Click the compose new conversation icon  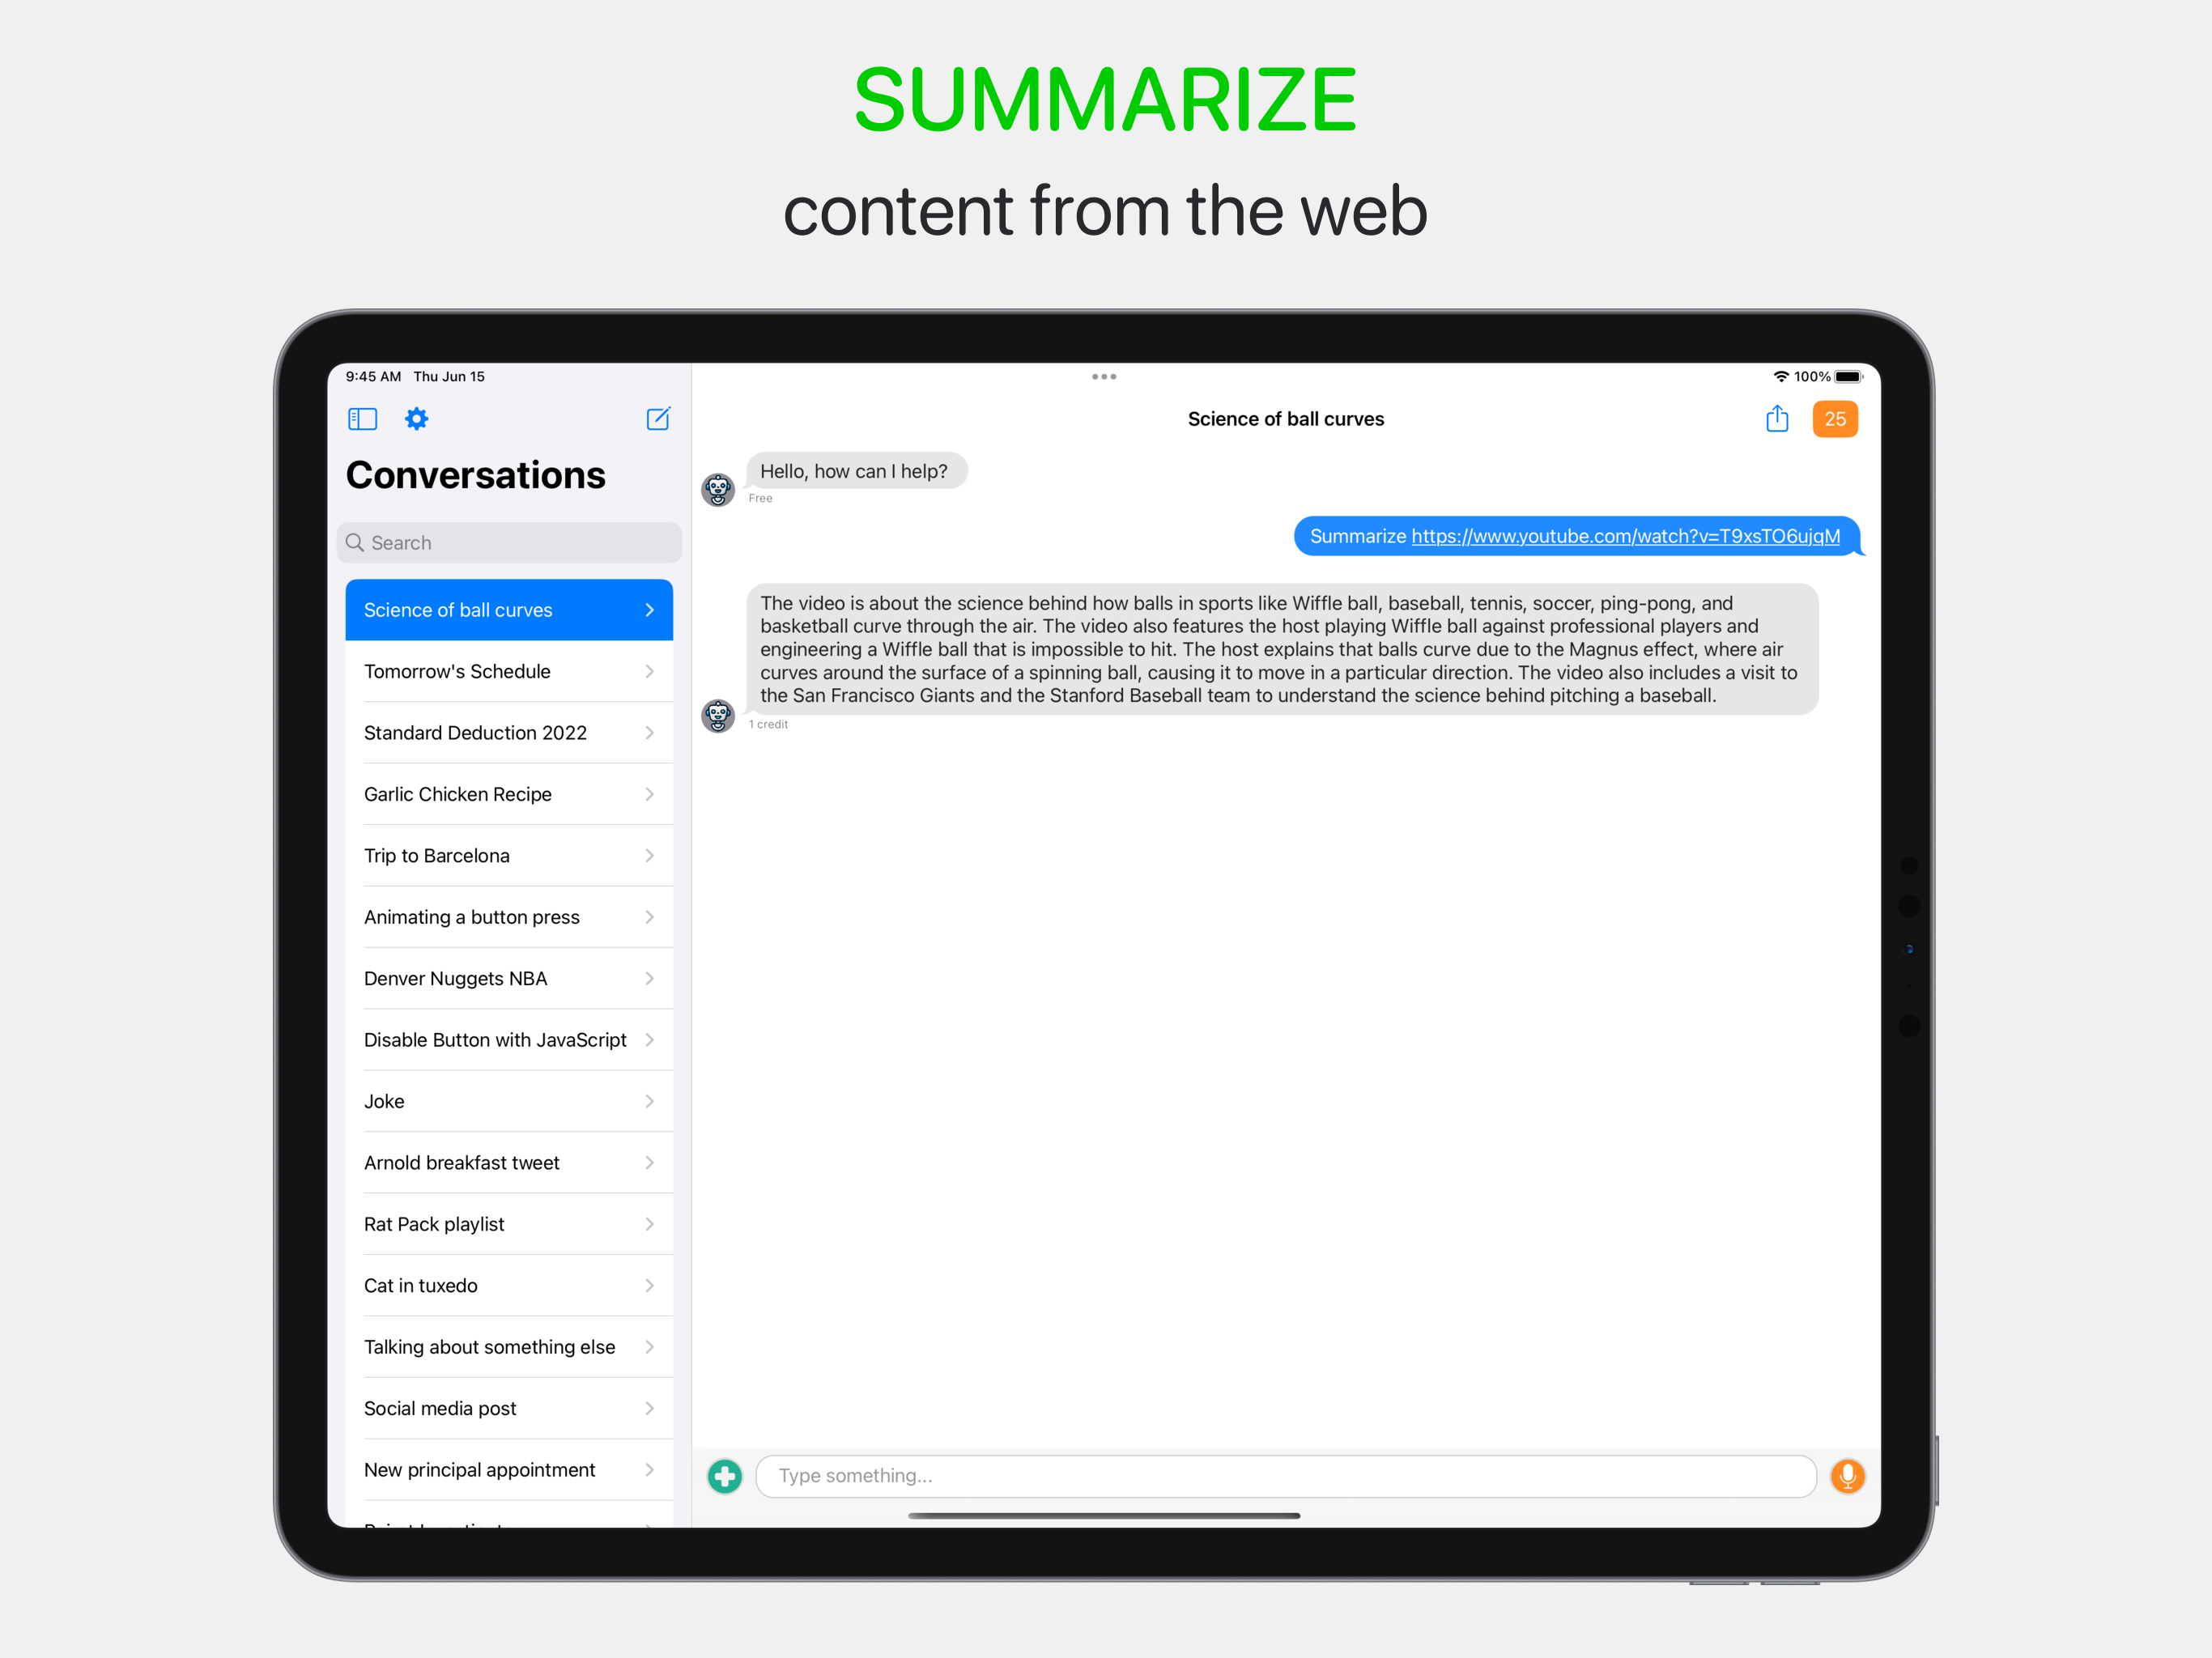[658, 418]
